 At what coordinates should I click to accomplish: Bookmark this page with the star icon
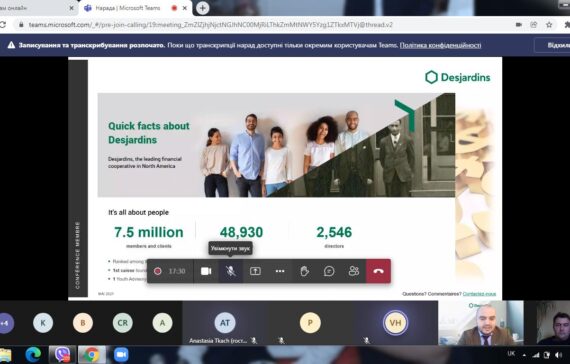click(x=549, y=25)
